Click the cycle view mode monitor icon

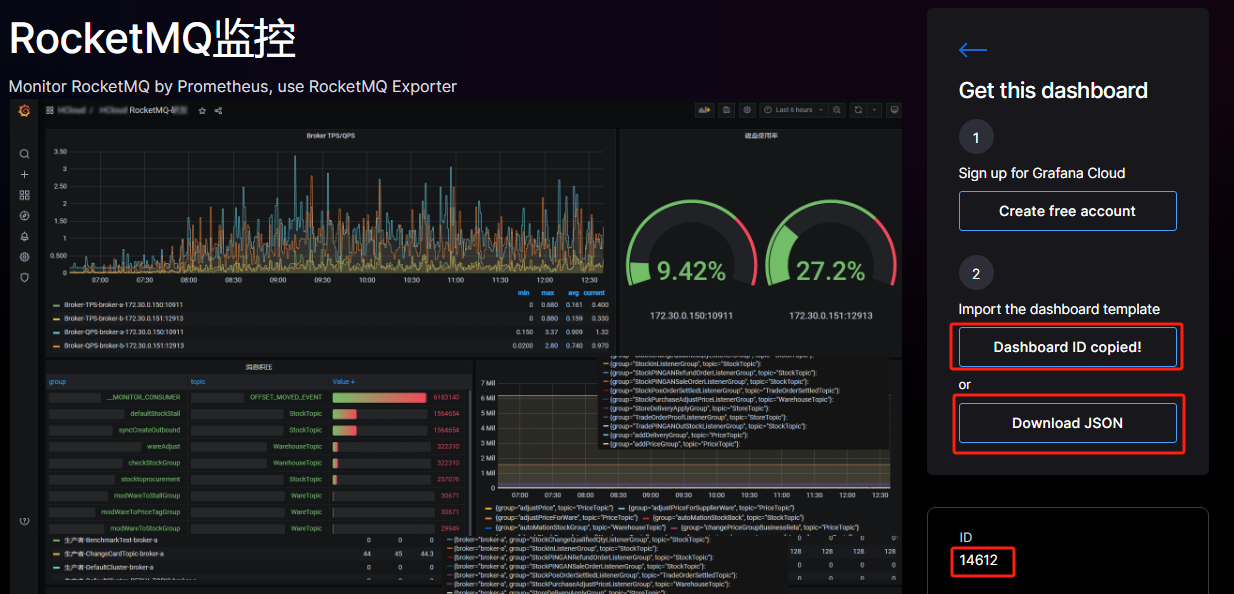coord(894,110)
